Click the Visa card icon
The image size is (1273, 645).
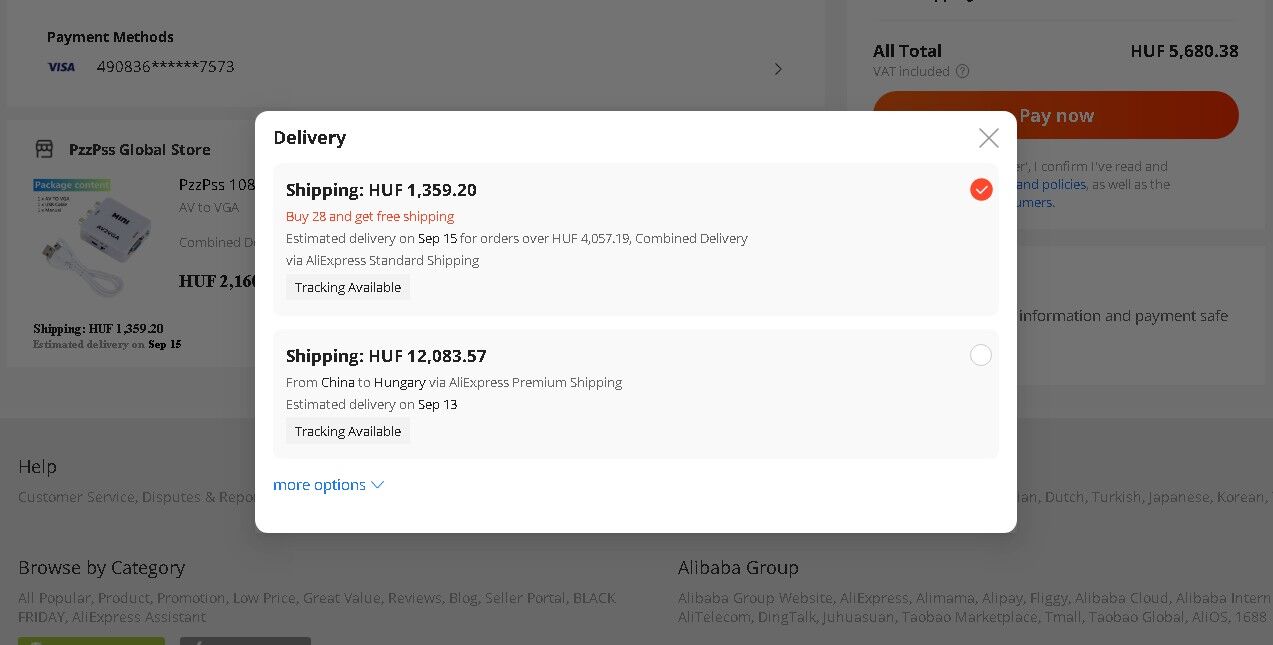(61, 67)
